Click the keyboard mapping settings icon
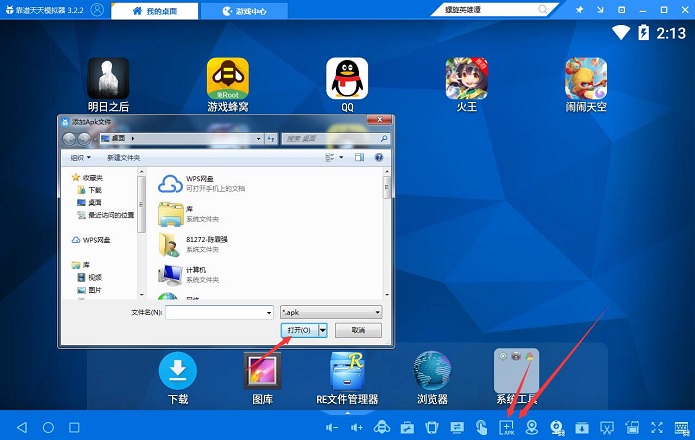This screenshot has width=695, height=440. tap(682, 427)
